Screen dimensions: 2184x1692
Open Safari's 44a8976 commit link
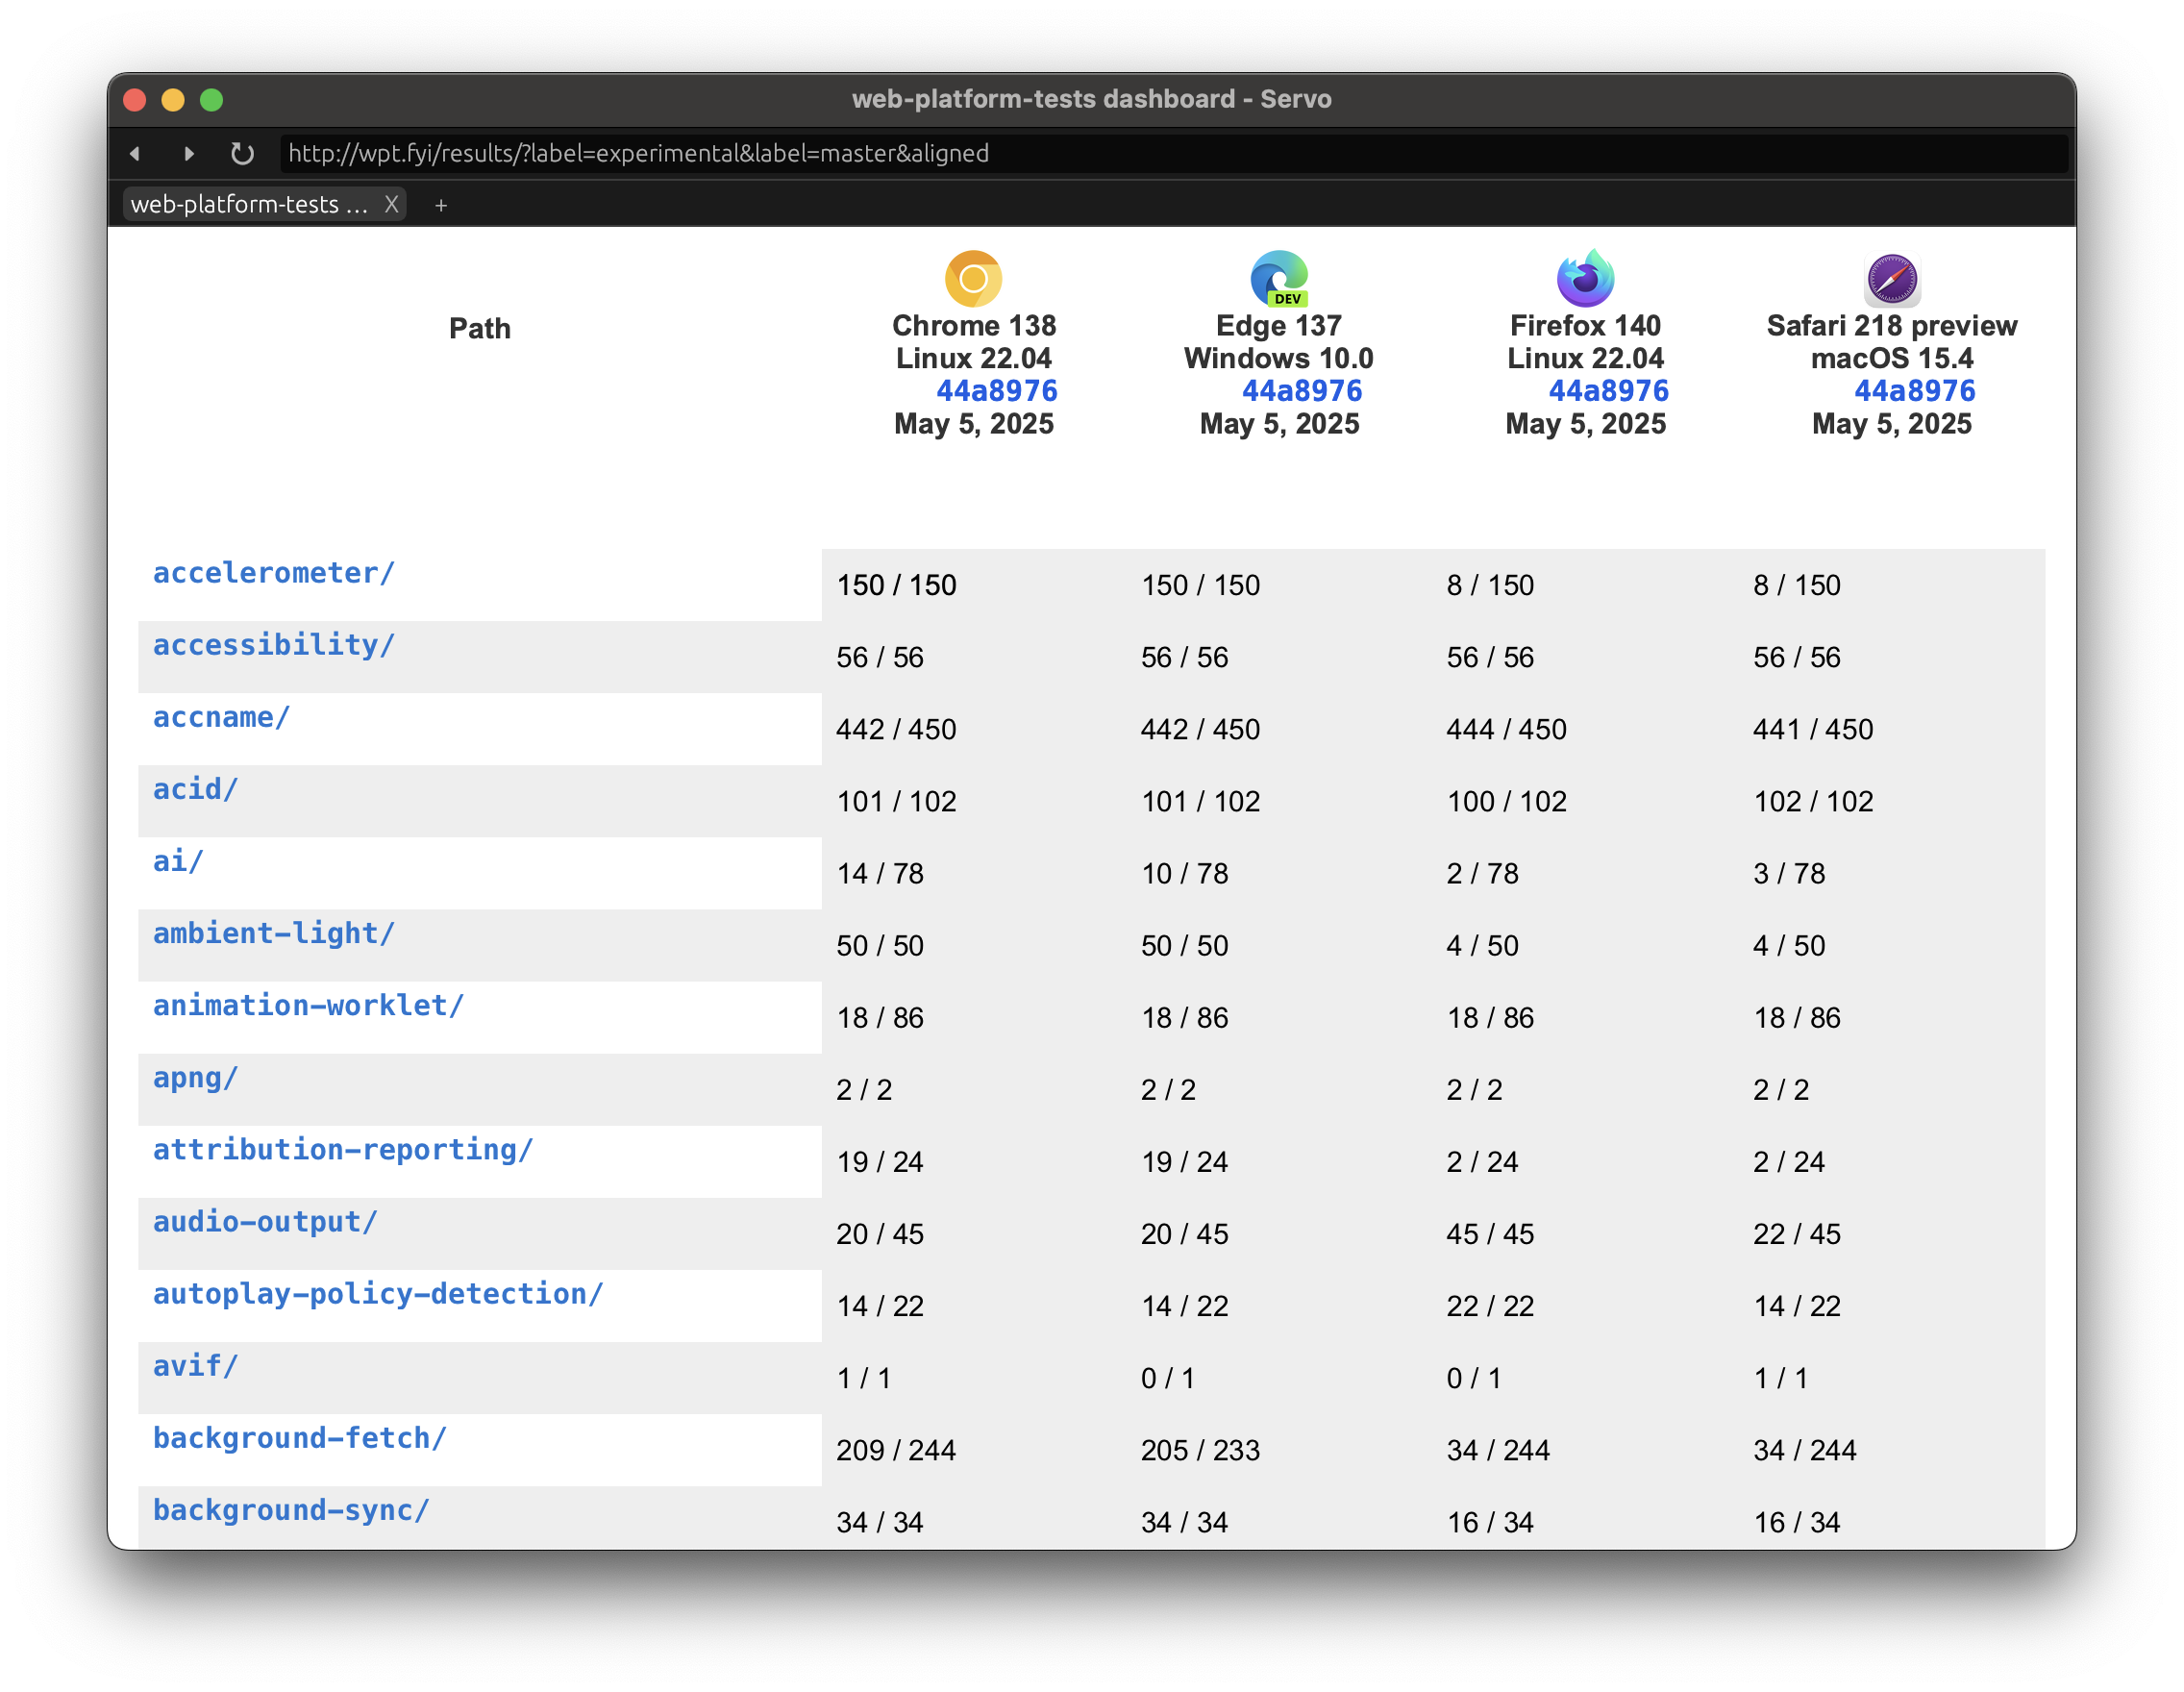pos(1916,390)
